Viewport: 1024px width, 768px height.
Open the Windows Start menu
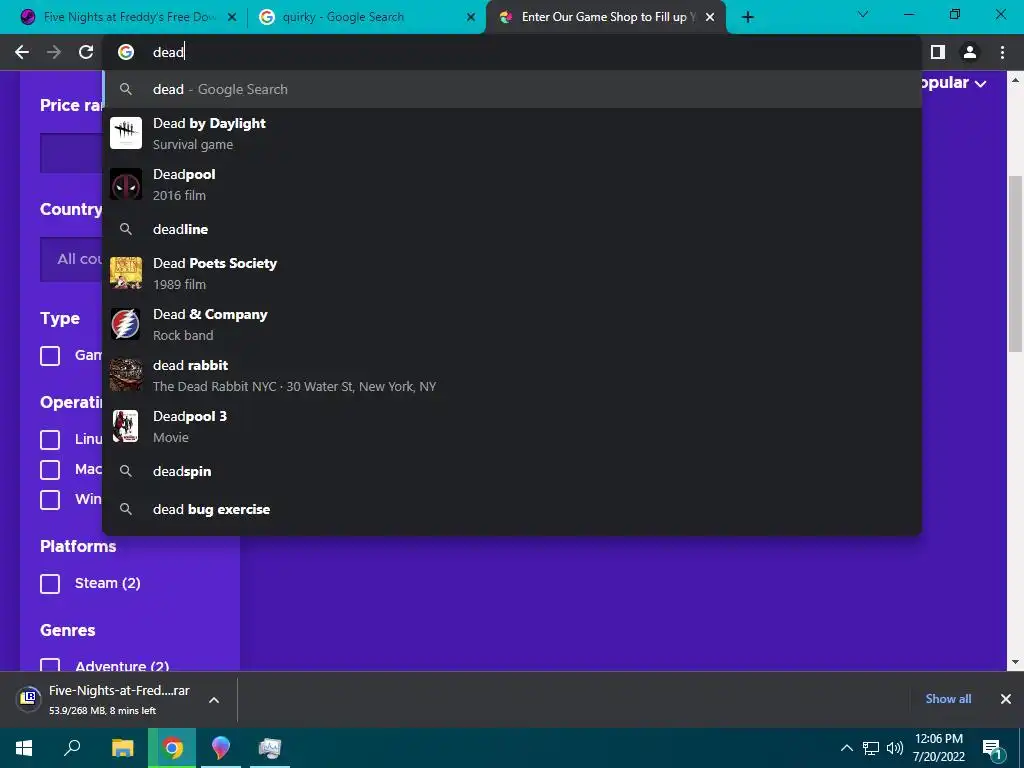tap(24, 748)
